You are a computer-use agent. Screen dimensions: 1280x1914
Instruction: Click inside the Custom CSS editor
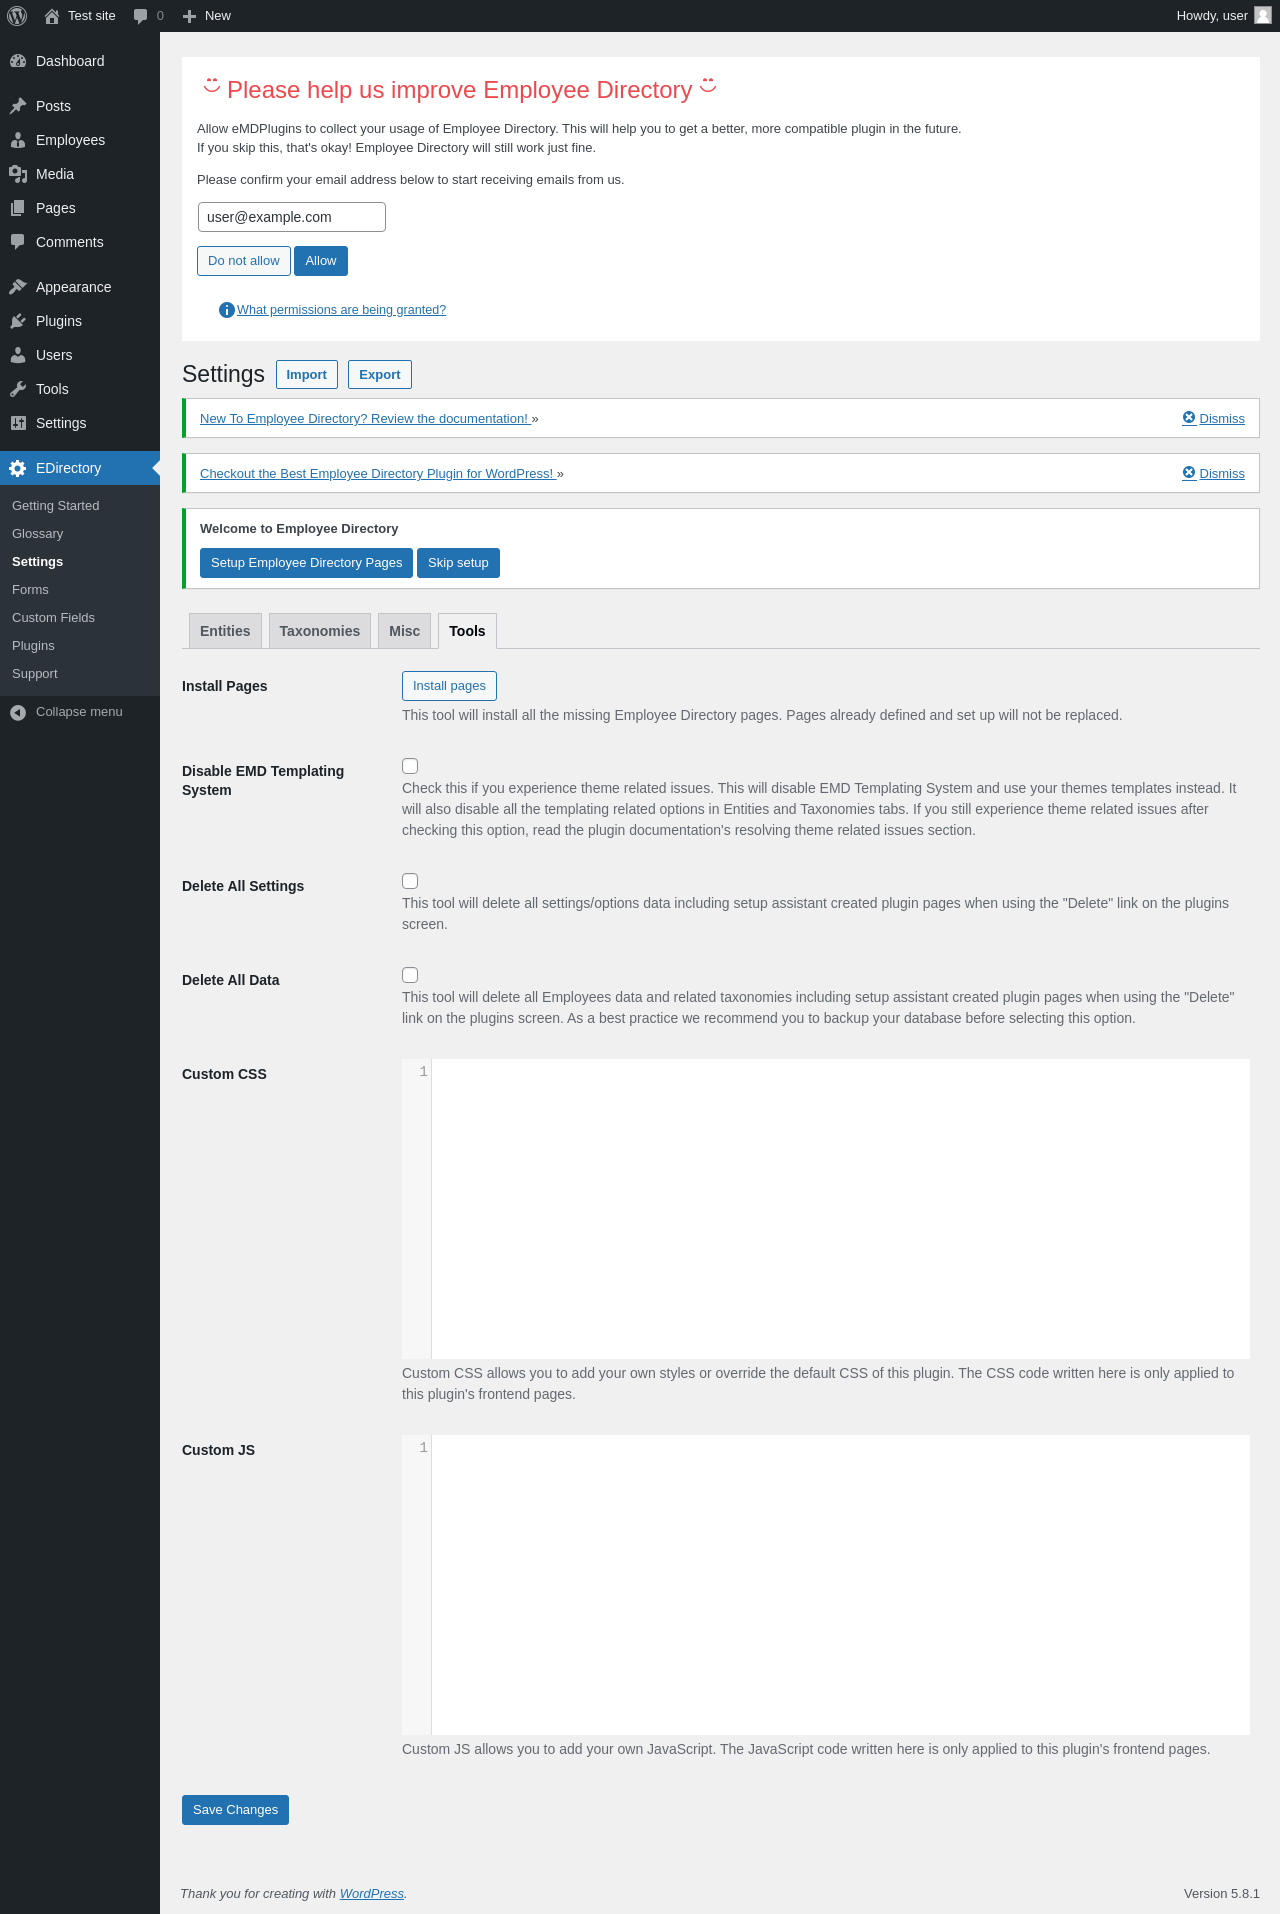[x=840, y=1209]
